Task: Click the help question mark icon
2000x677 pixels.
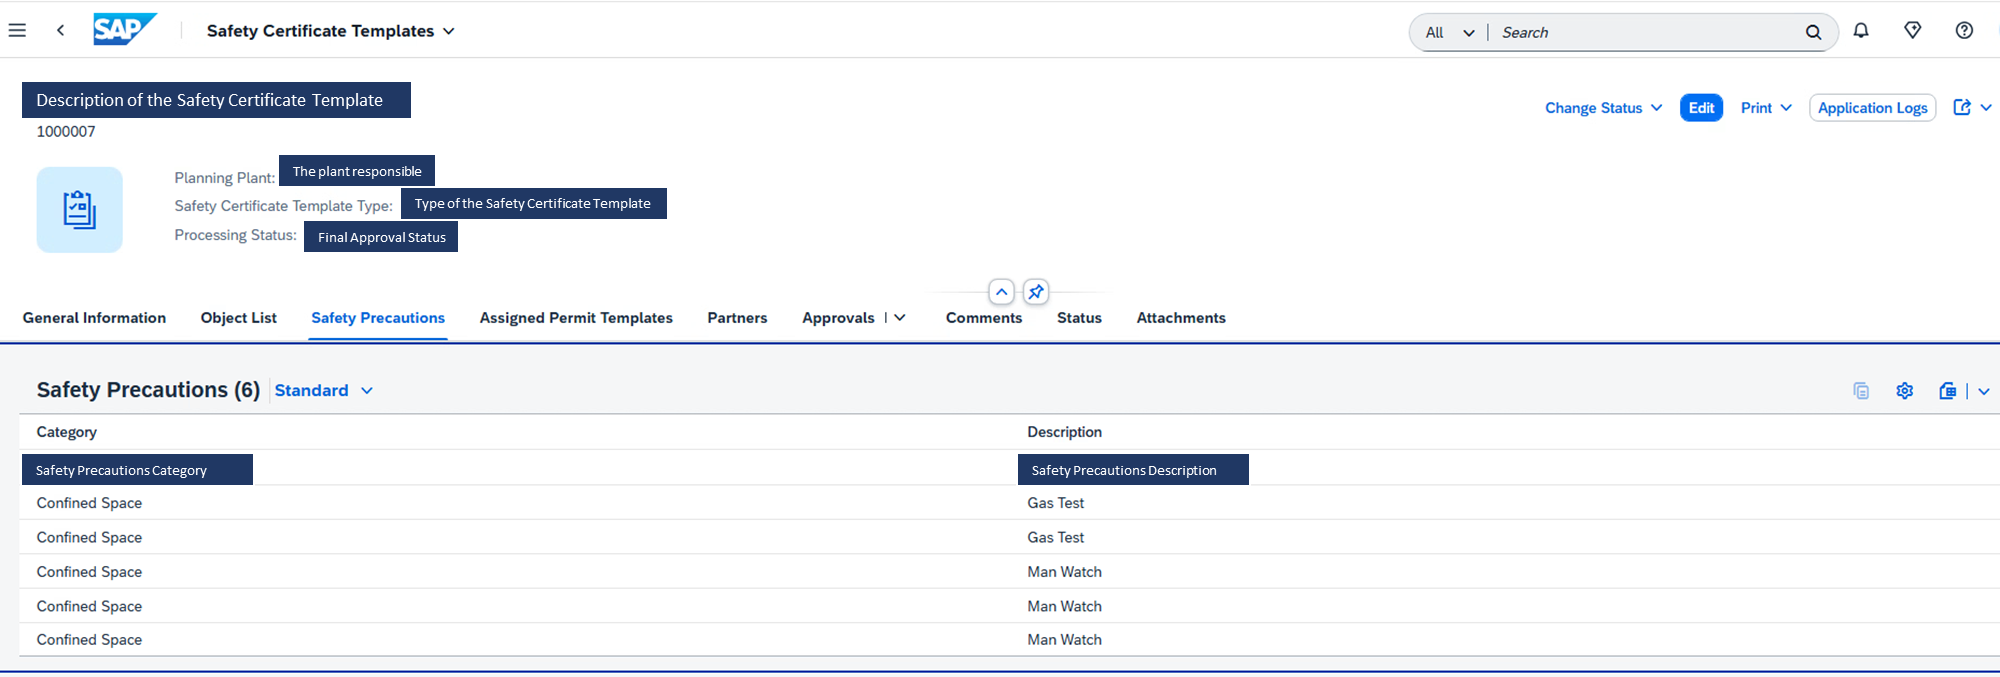Action: (1964, 31)
